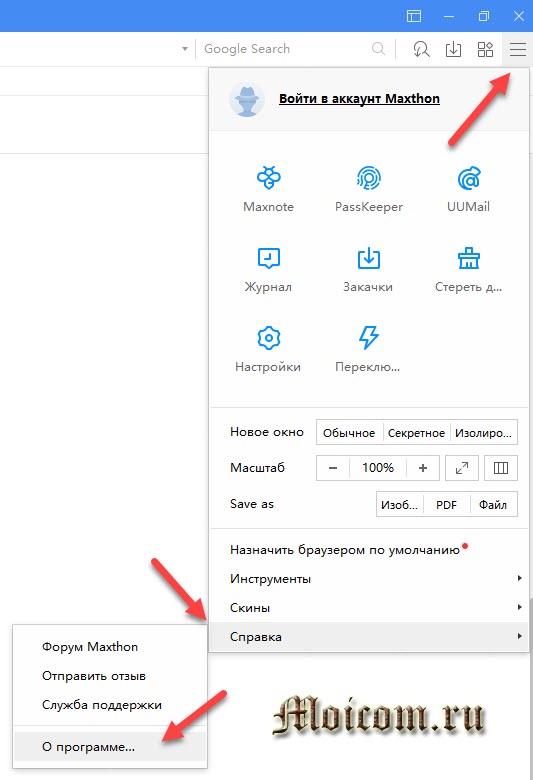Save page as Файл
The width and height of the screenshot is (533, 780).
[x=493, y=505]
